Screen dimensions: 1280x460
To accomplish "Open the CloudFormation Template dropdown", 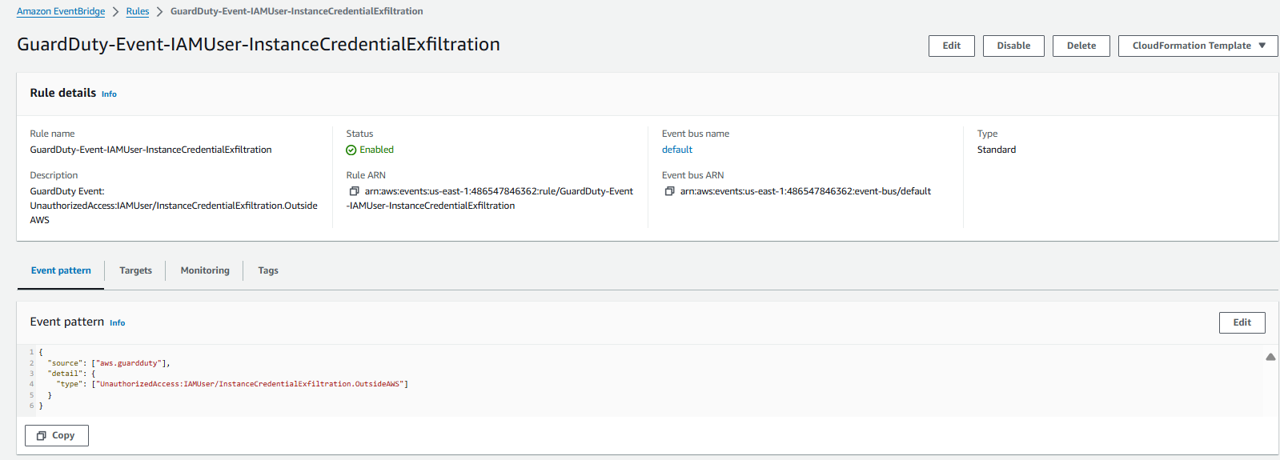I will point(1197,46).
